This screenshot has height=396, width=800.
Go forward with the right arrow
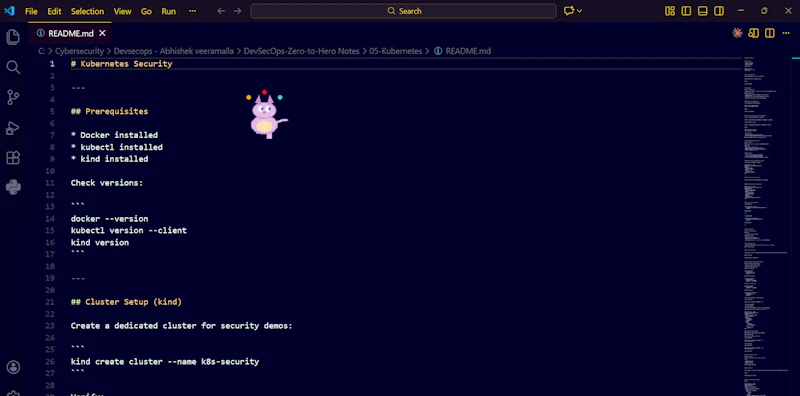[x=237, y=11]
